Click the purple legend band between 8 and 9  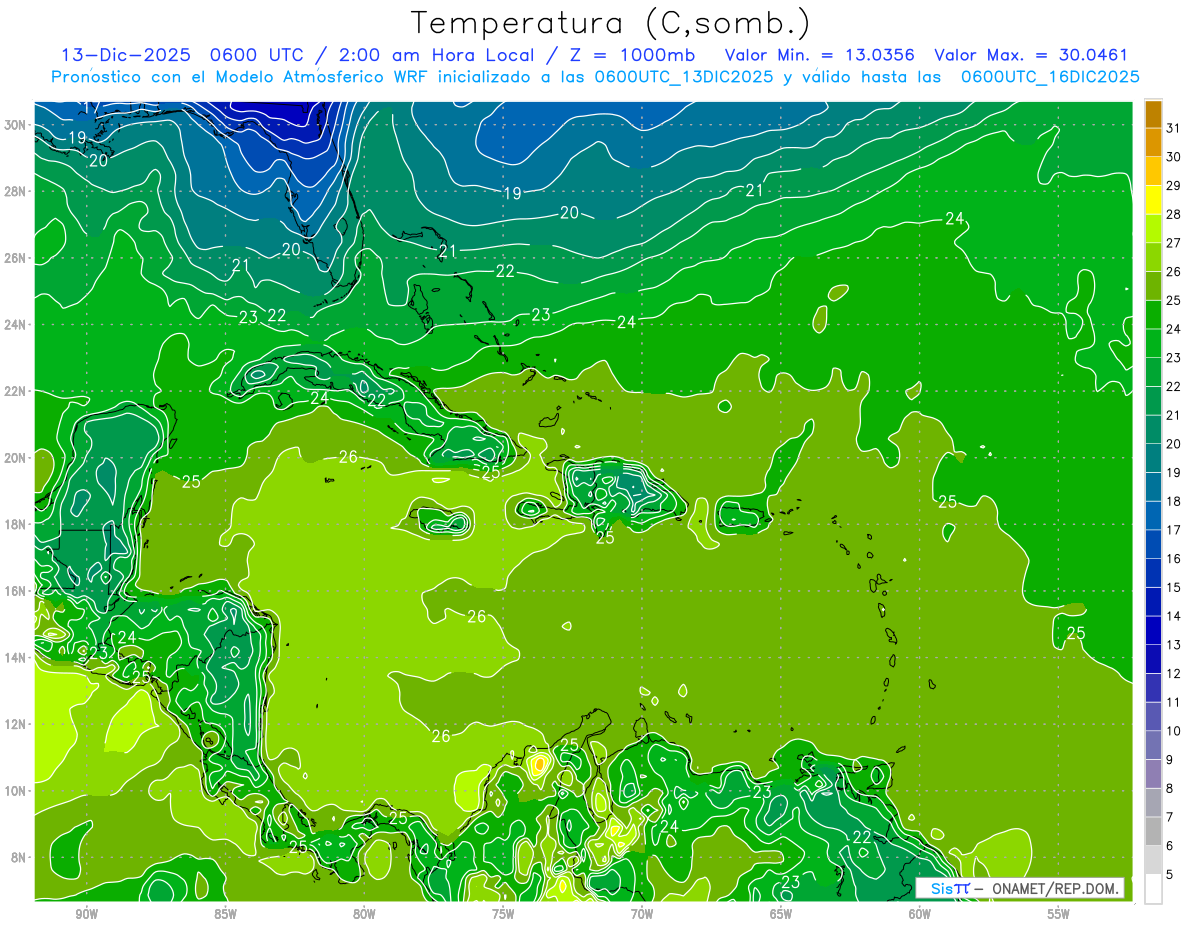tap(1153, 773)
